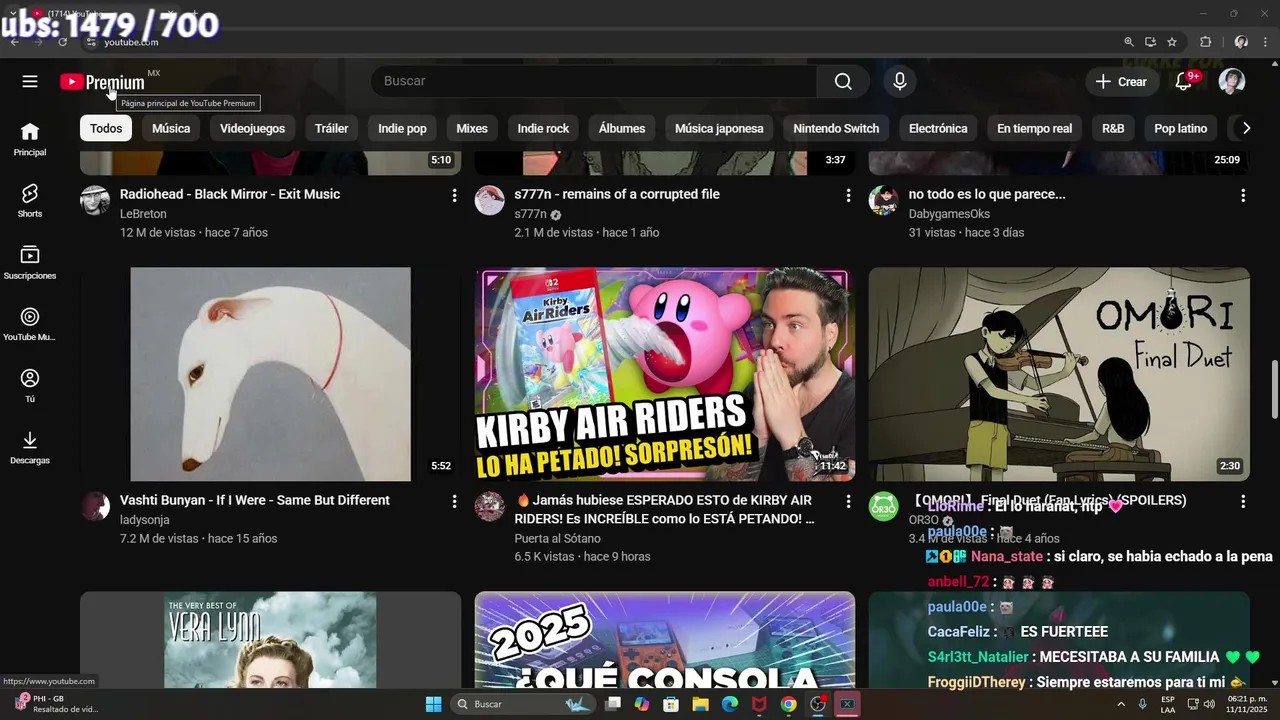The width and height of the screenshot is (1280, 720).
Task: Open 'no todo es lo que parece...' title
Action: (x=987, y=194)
